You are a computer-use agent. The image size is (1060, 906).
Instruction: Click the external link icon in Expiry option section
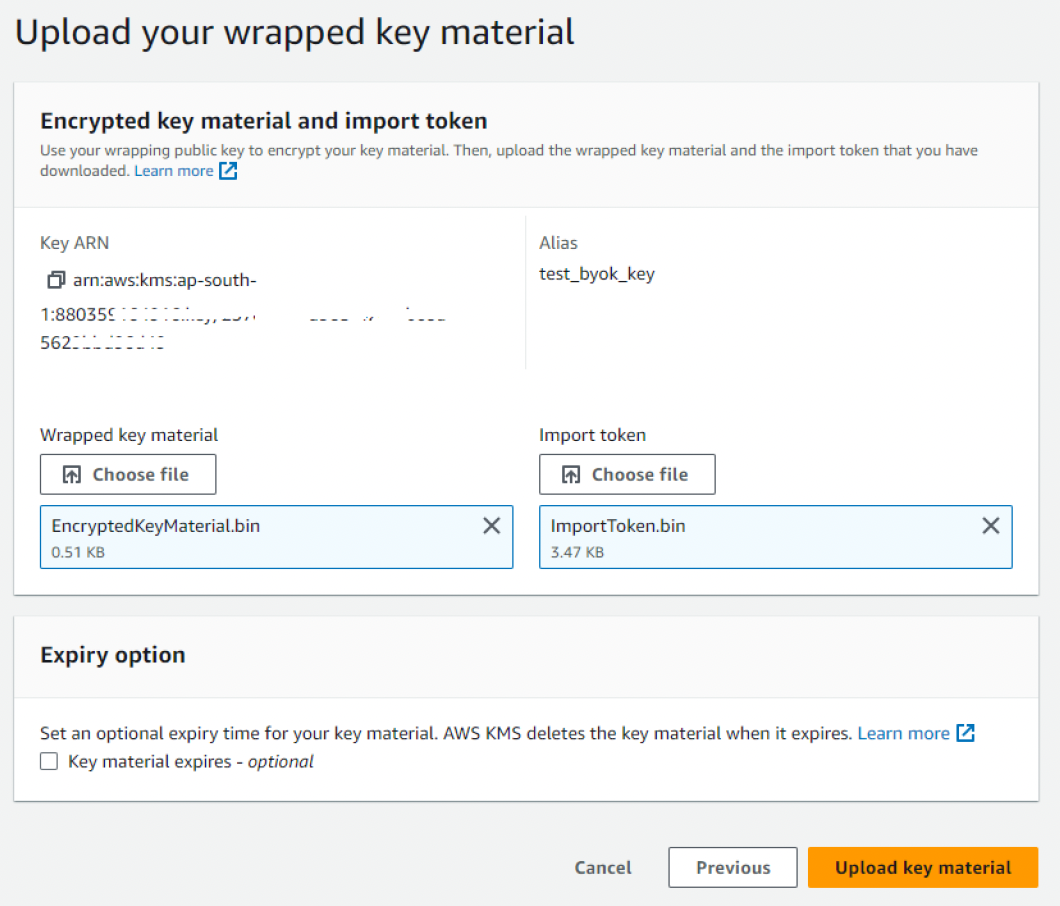(966, 733)
